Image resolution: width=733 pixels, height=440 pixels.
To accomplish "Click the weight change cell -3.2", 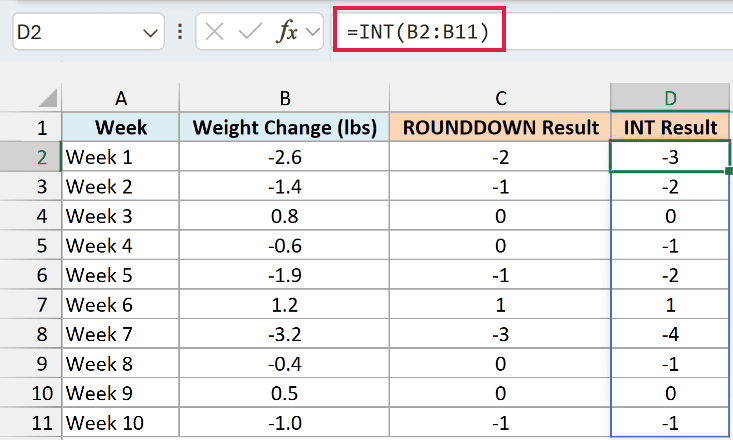I will (284, 334).
